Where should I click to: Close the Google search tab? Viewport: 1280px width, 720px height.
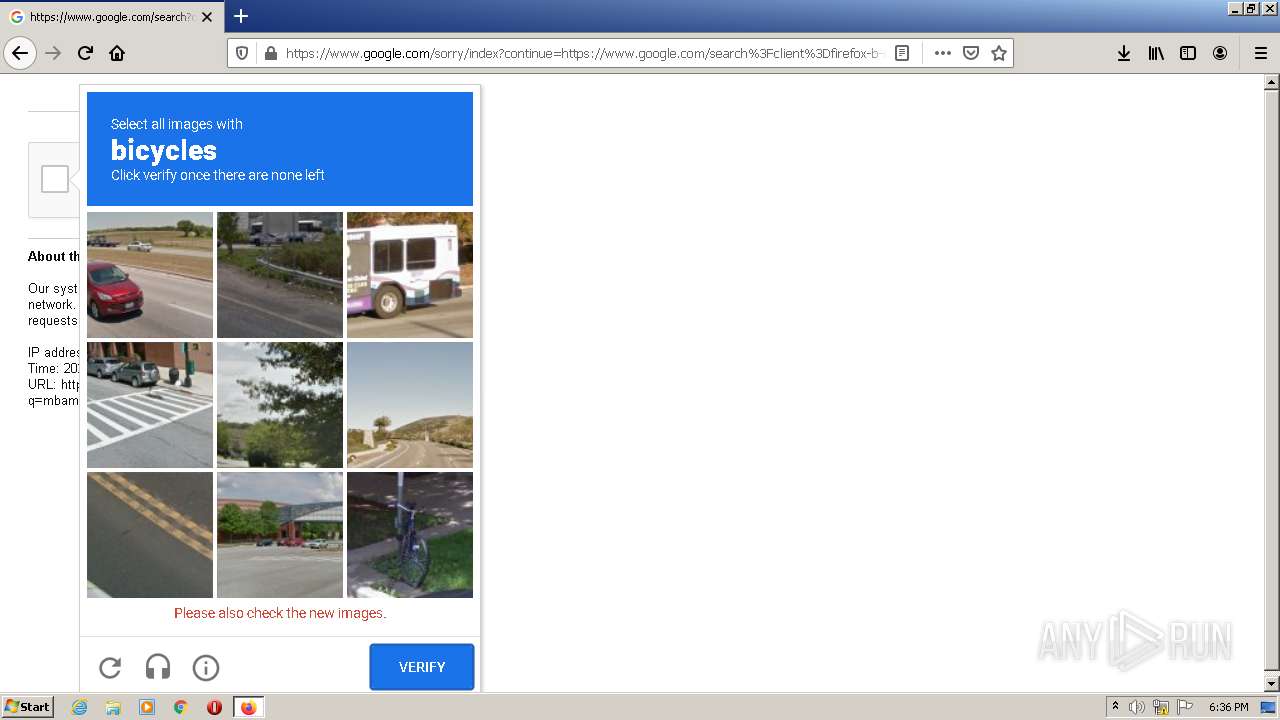point(207,17)
